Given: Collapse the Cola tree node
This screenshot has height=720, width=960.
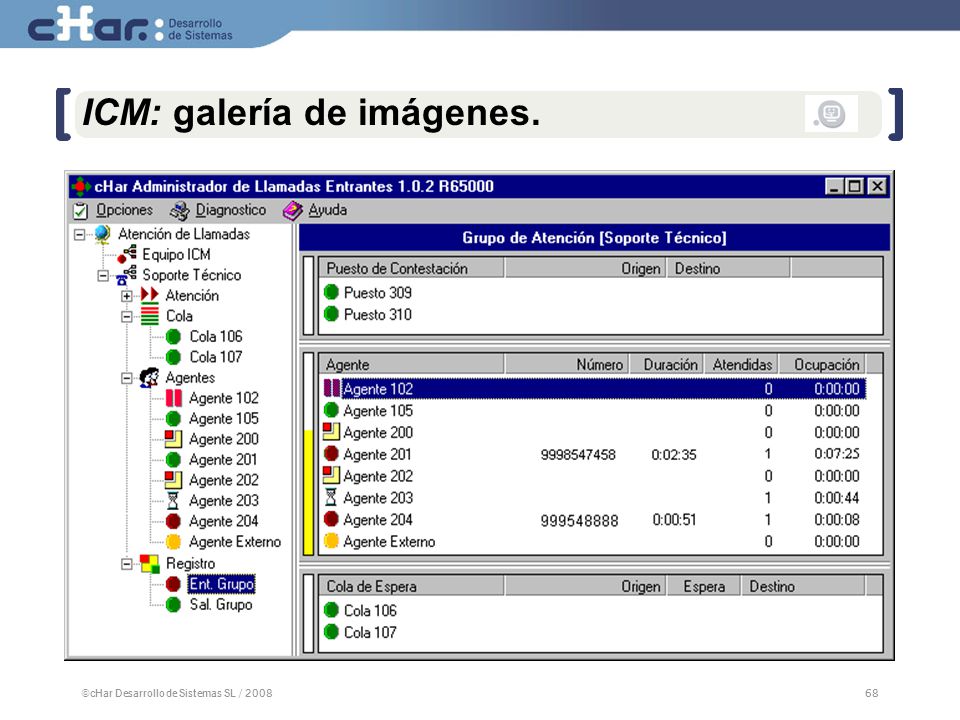Looking at the screenshot, I should [126, 317].
